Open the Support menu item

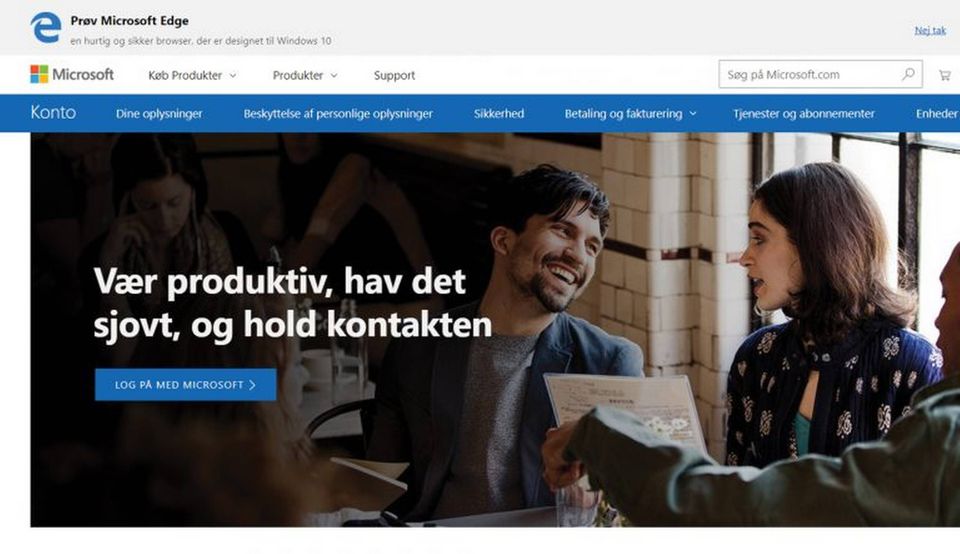tap(394, 75)
